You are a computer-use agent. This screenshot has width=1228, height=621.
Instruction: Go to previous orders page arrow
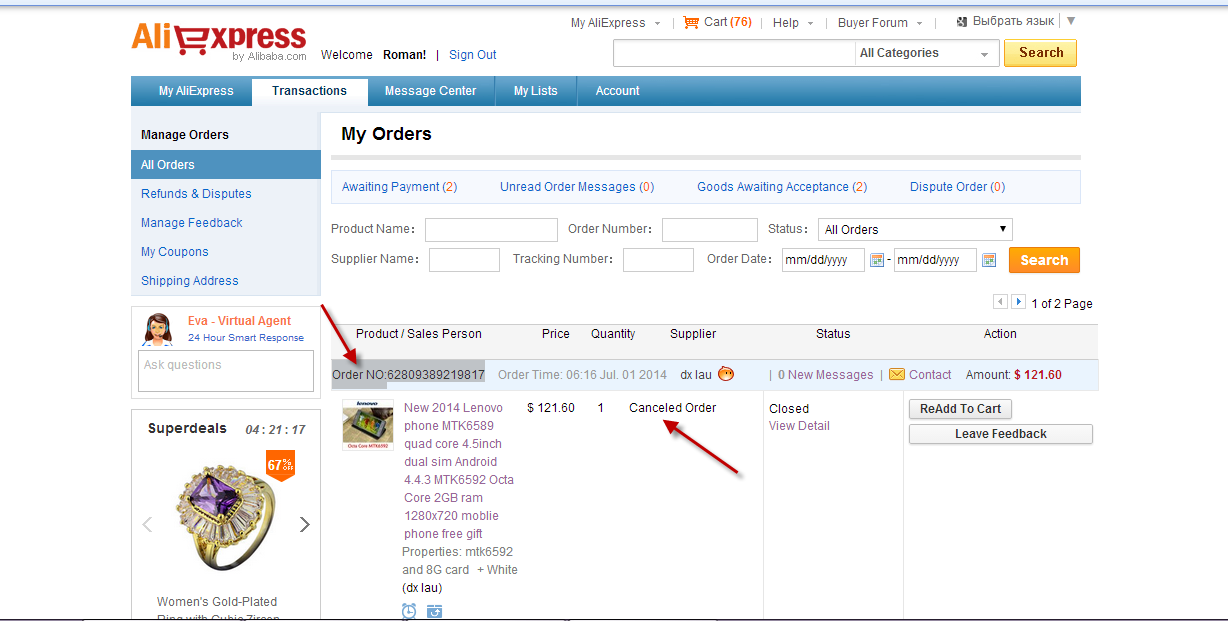[1000, 302]
